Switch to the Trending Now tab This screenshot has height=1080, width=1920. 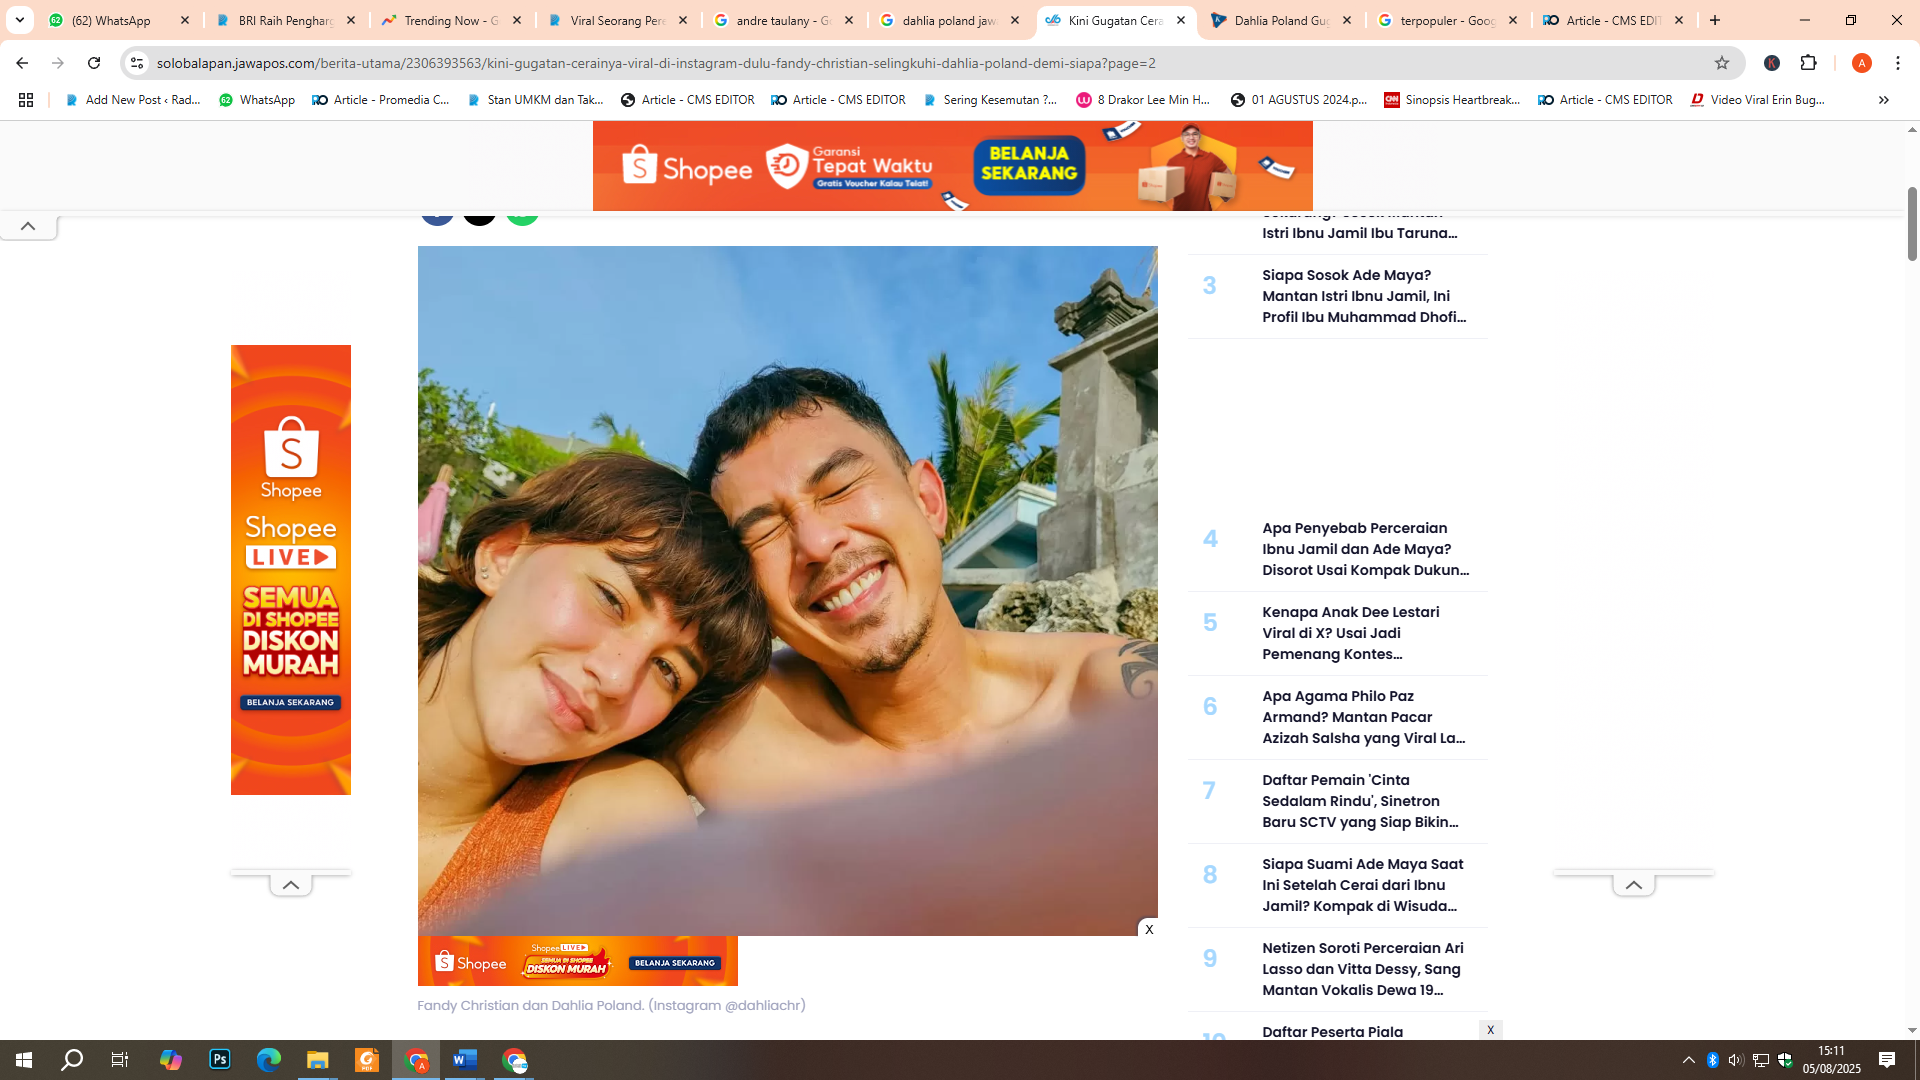[452, 20]
